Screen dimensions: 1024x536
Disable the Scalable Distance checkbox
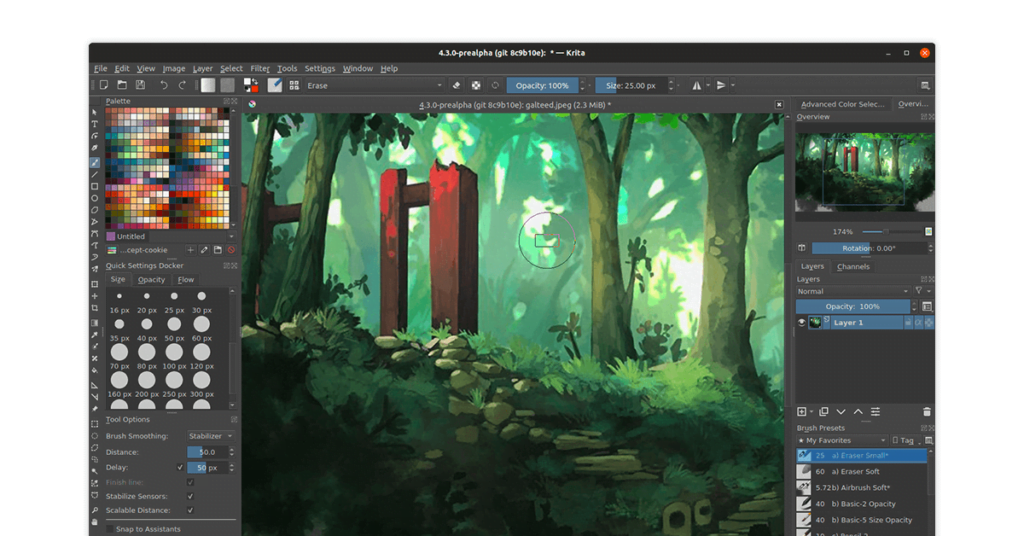click(190, 510)
